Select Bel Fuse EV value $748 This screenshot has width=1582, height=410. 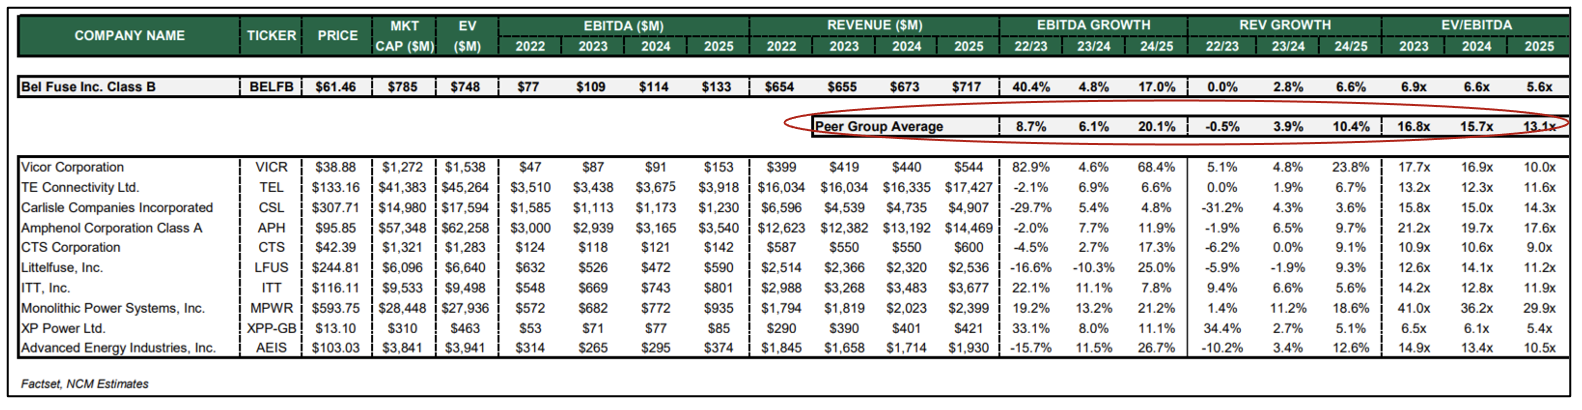point(465,87)
